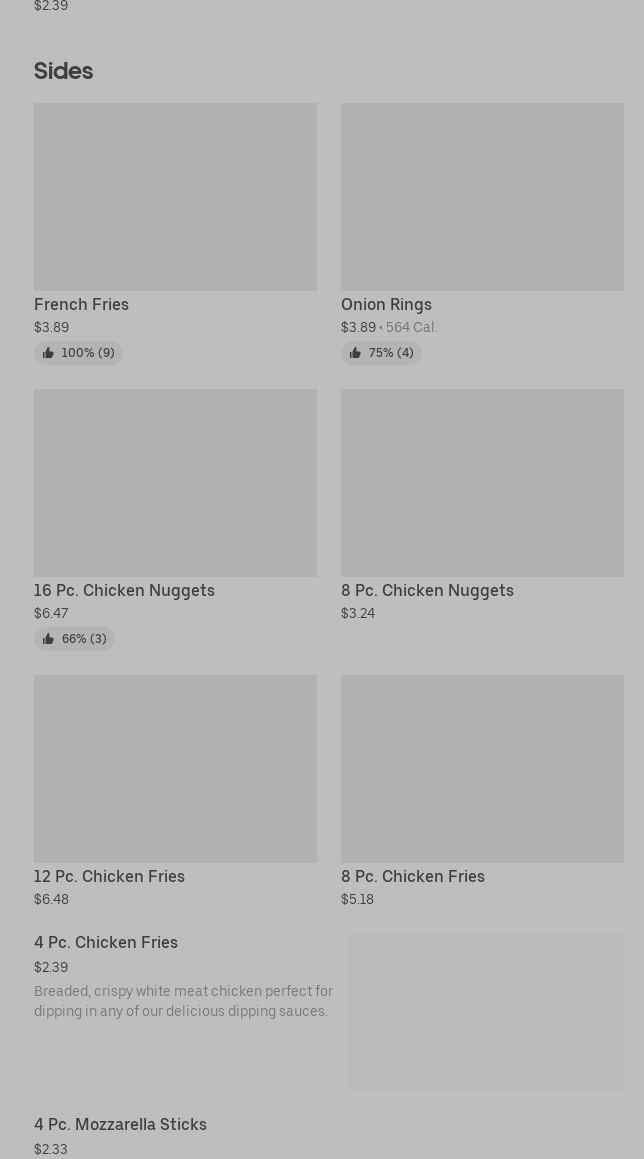Click the thumbs-up icon under French Fries
The image size is (644, 1159).
(48, 353)
